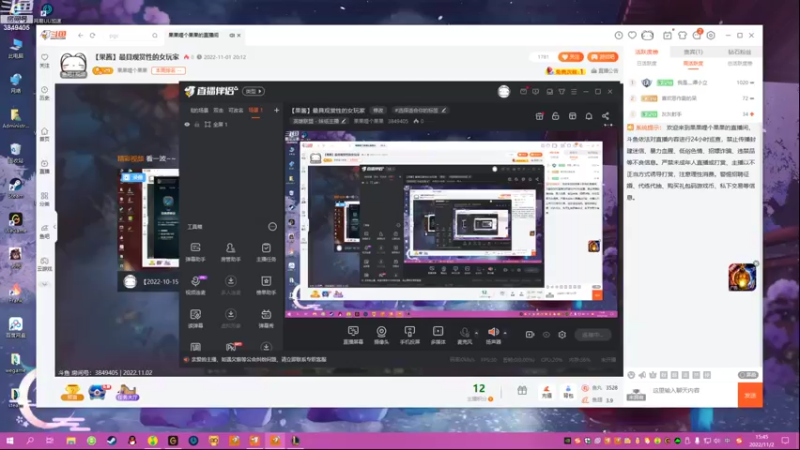Viewport: 800px width, 450px height.
Task: Toggle the switch above chat send button
Action: [x=748, y=375]
